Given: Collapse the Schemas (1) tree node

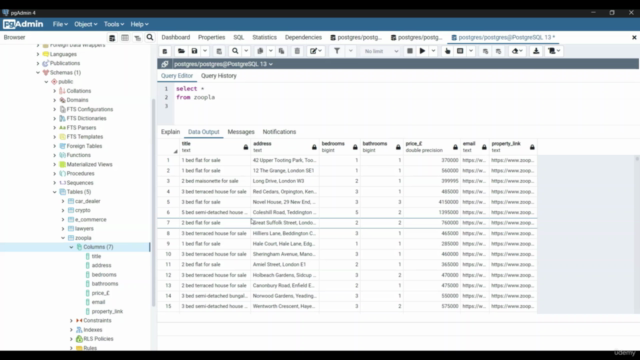Looking at the screenshot, I should tap(38, 73).
